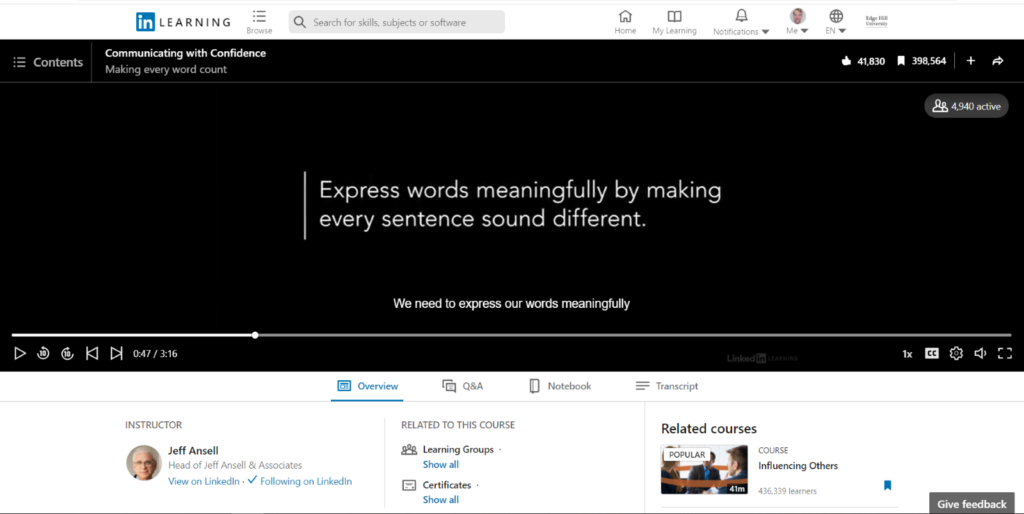Enter fullscreen mode
The image size is (1024, 514).
[1004, 353]
